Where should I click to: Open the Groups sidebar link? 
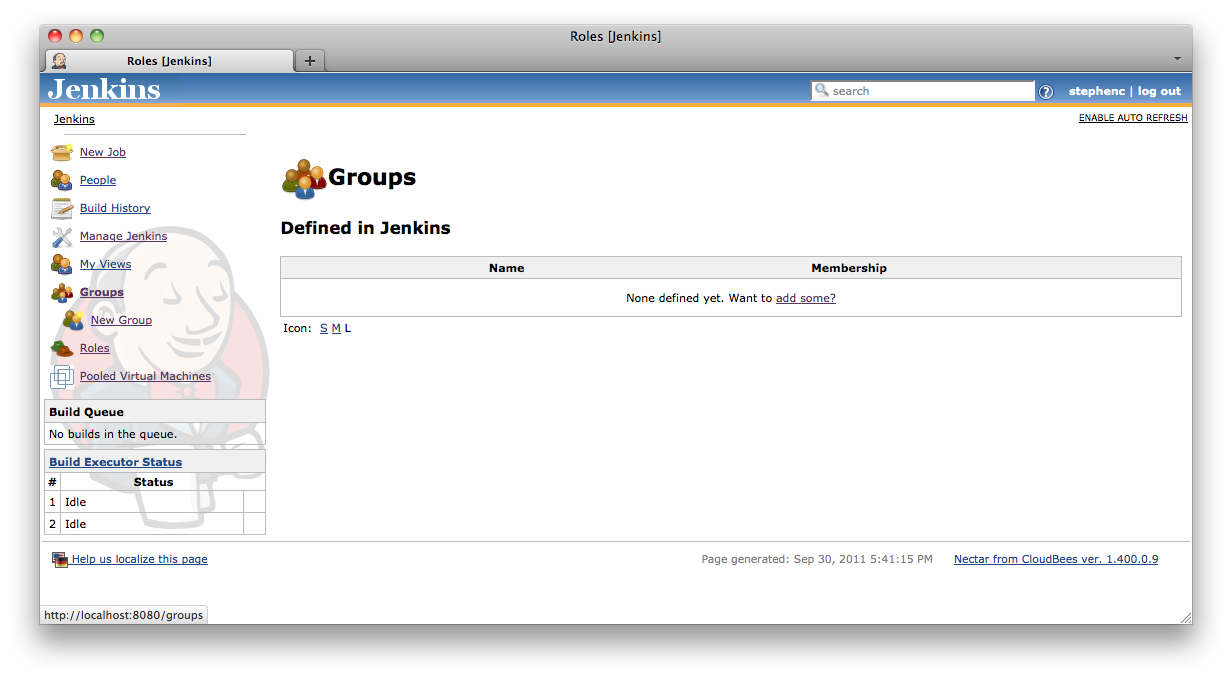pos(102,292)
